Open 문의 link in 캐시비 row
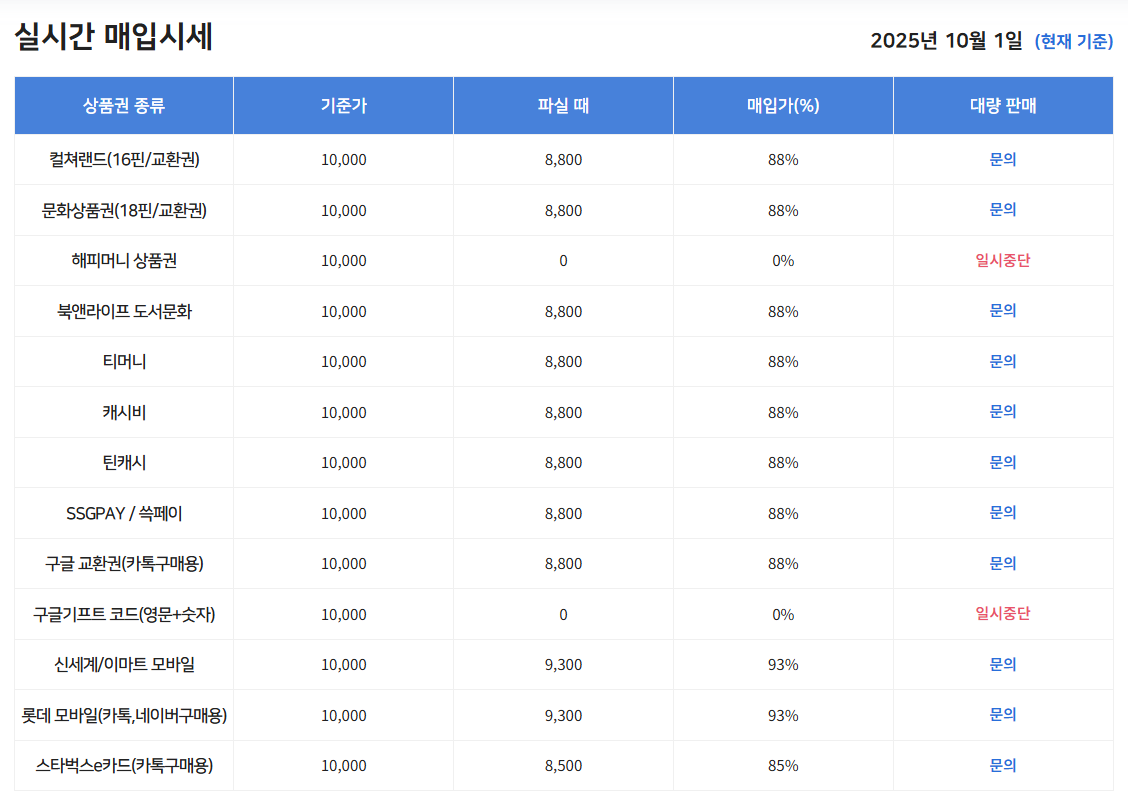 coord(1003,412)
